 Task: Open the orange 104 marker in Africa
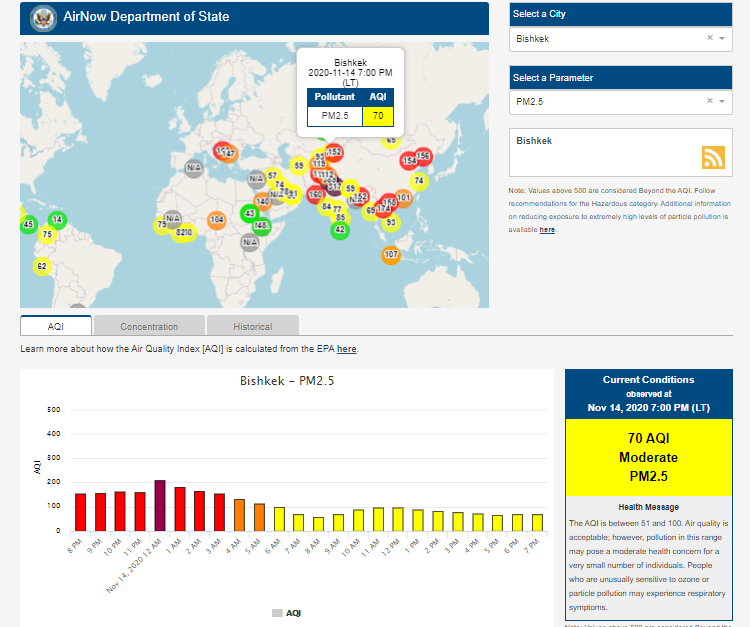[217, 219]
